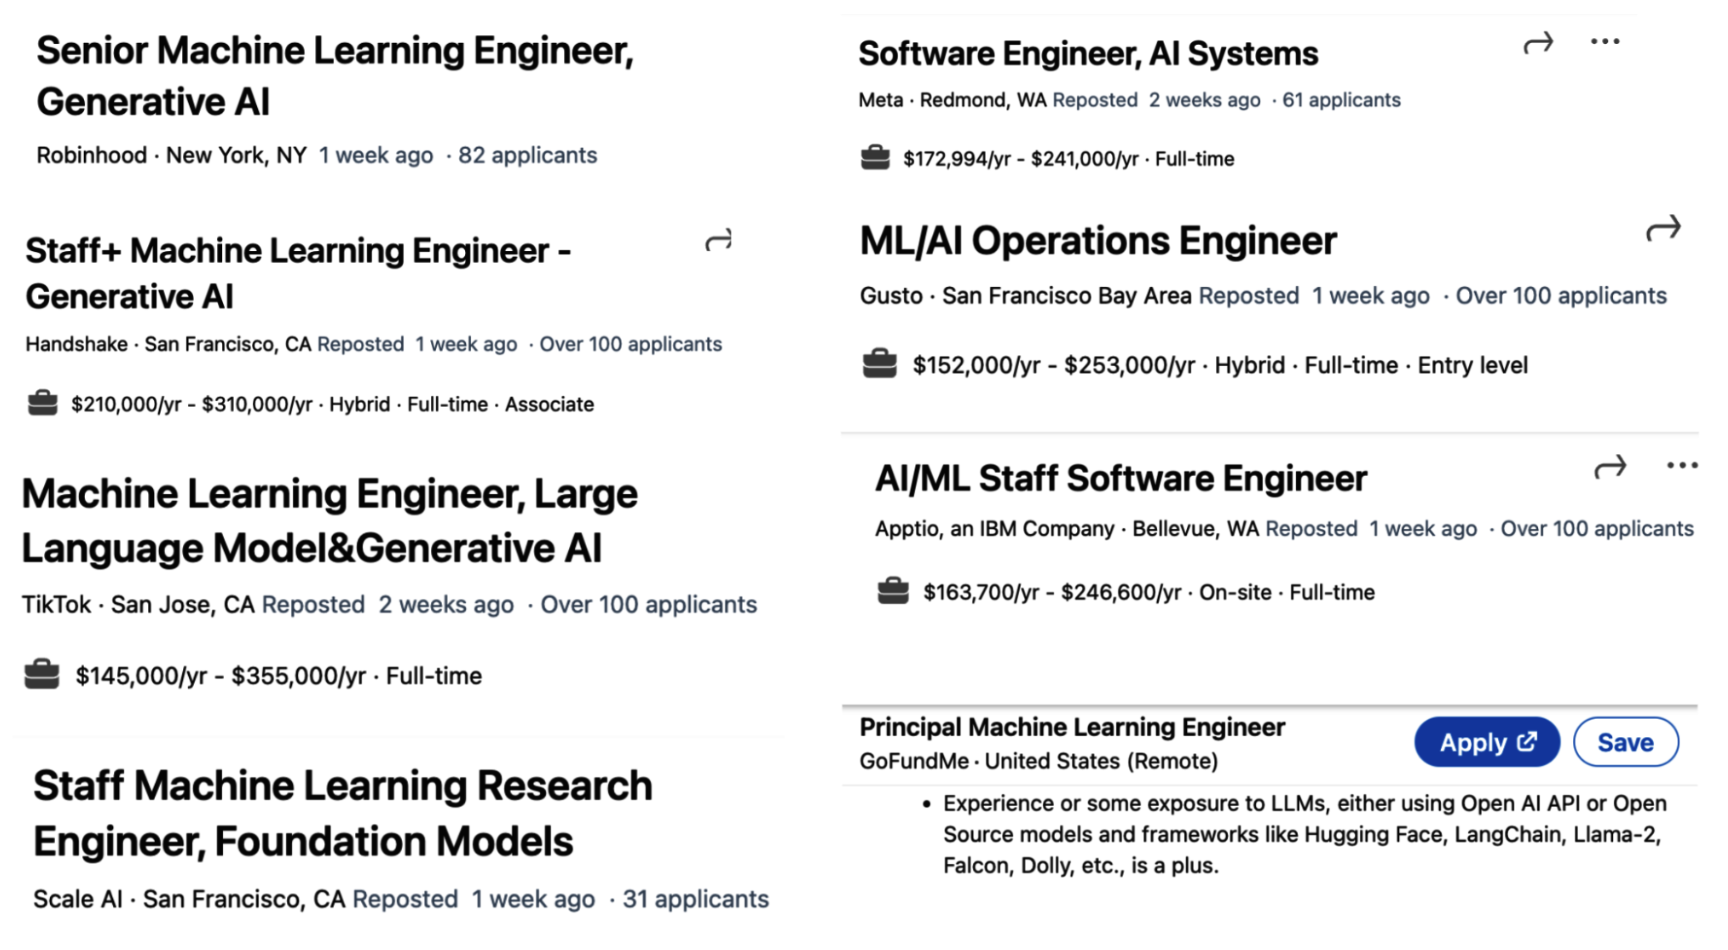Share the AI/ML Staff Software Engineer job
Image resolution: width=1728 pixels, height=950 pixels.
(1610, 466)
